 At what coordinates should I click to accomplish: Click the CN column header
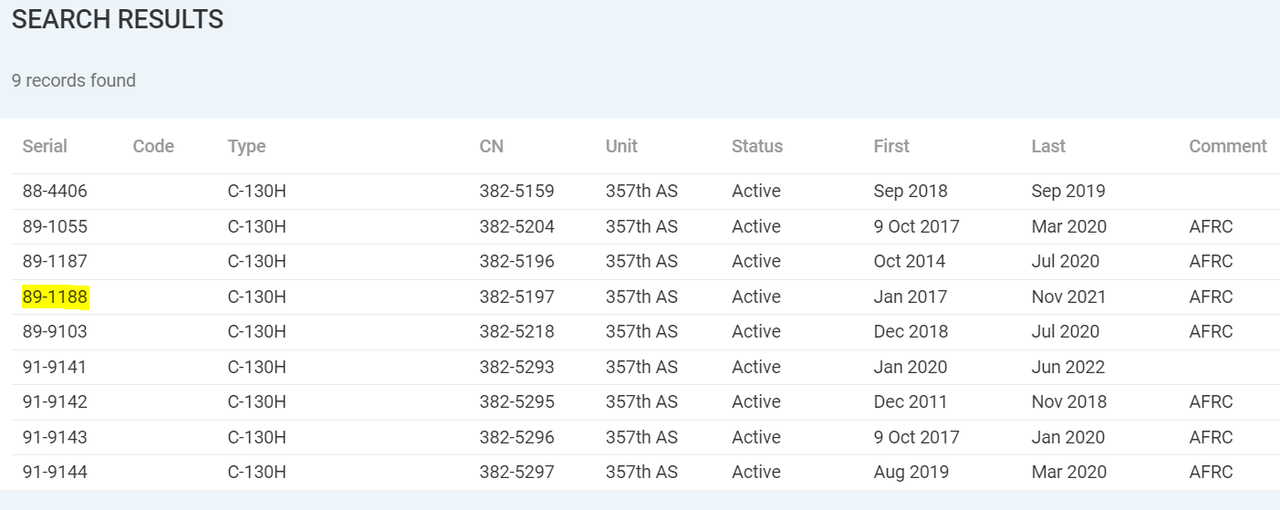pos(491,146)
